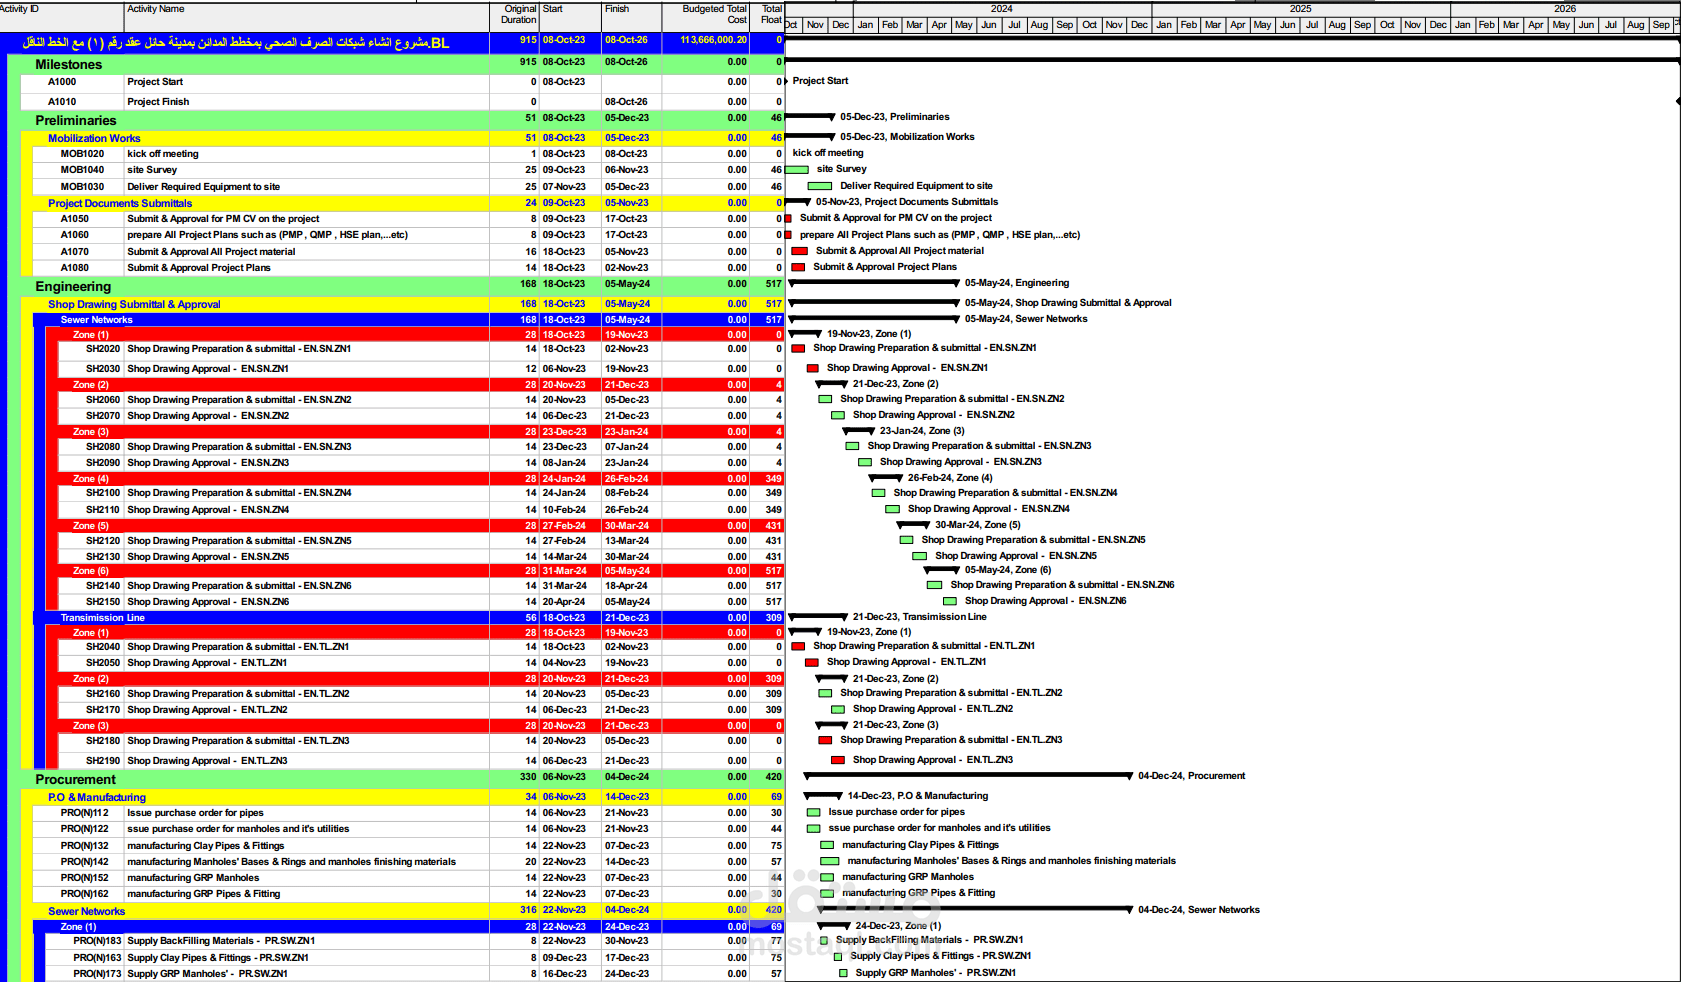Click Gantt bar for manufacturing Clay Pipes
Viewport: 1681px width, 982px height.
pos(827,845)
